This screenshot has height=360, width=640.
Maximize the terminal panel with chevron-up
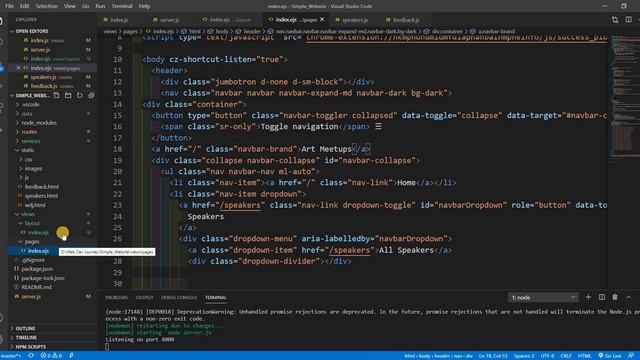pyautogui.click(x=629, y=297)
